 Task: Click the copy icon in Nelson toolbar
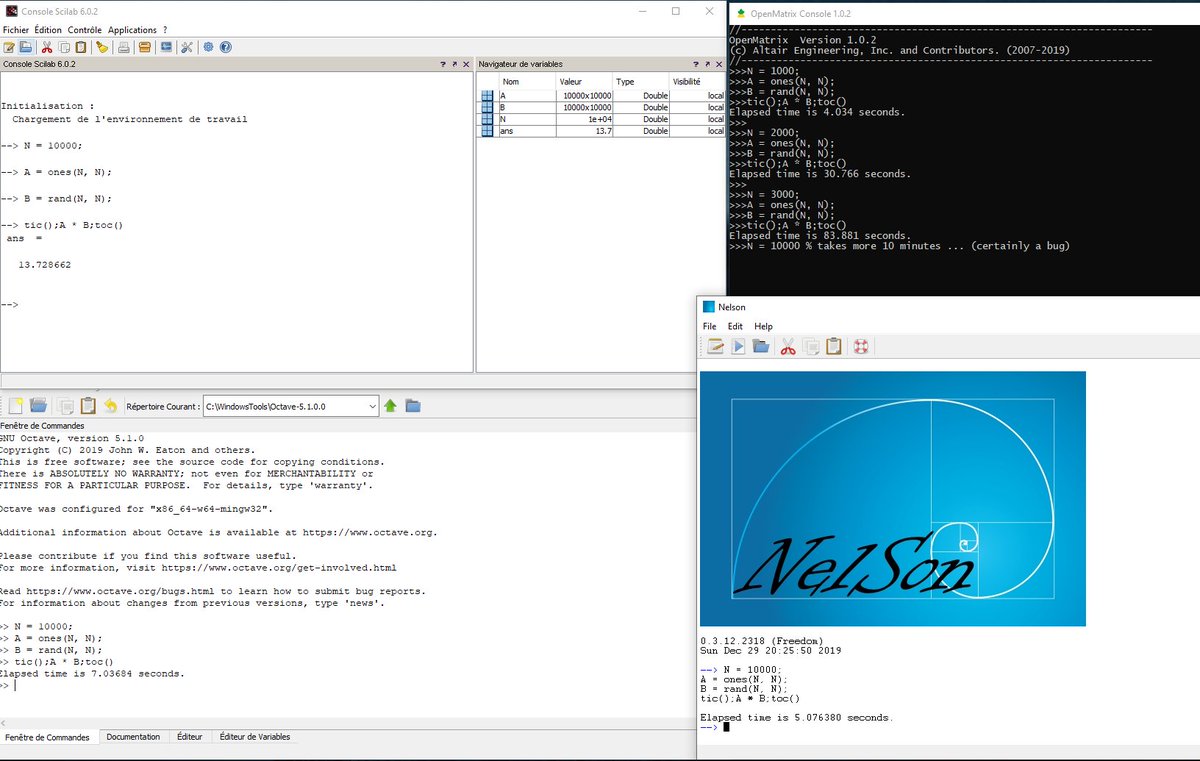click(811, 346)
